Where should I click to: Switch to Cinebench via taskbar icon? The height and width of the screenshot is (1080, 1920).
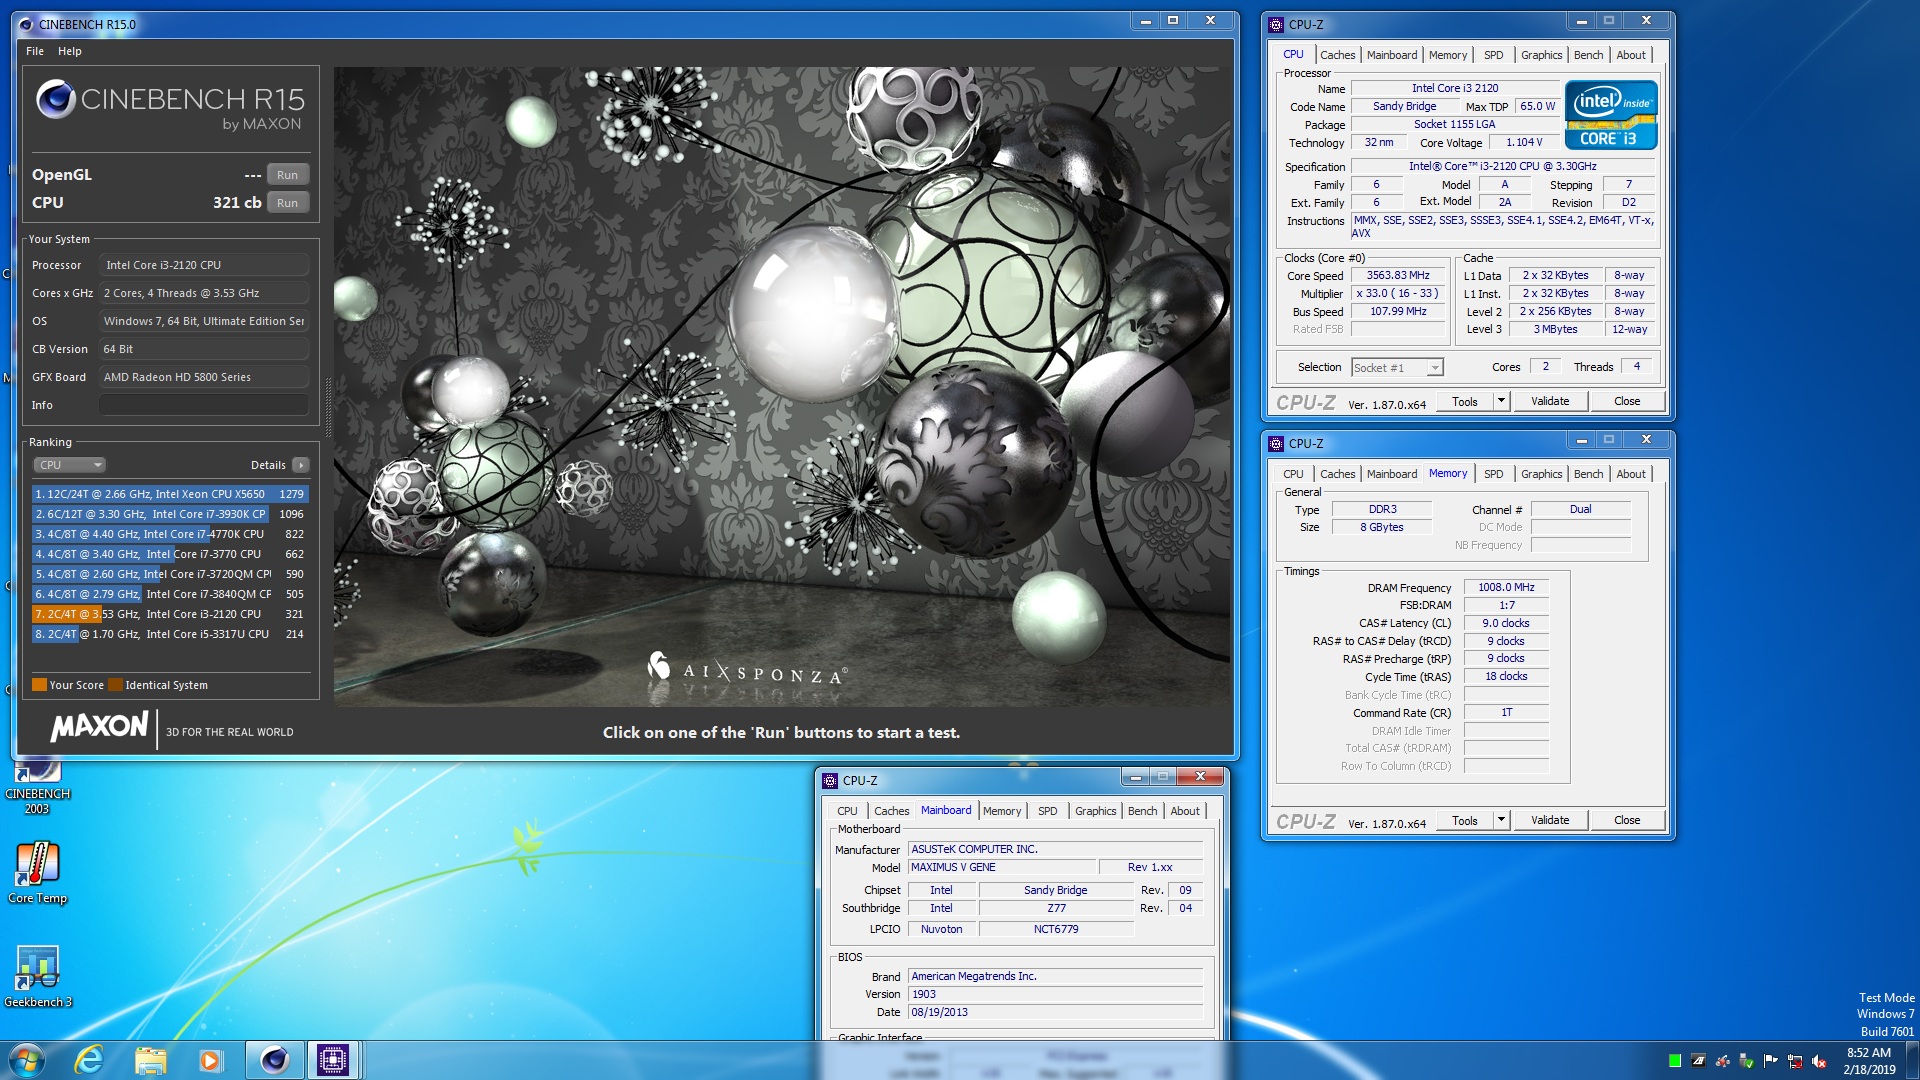[x=274, y=1060]
